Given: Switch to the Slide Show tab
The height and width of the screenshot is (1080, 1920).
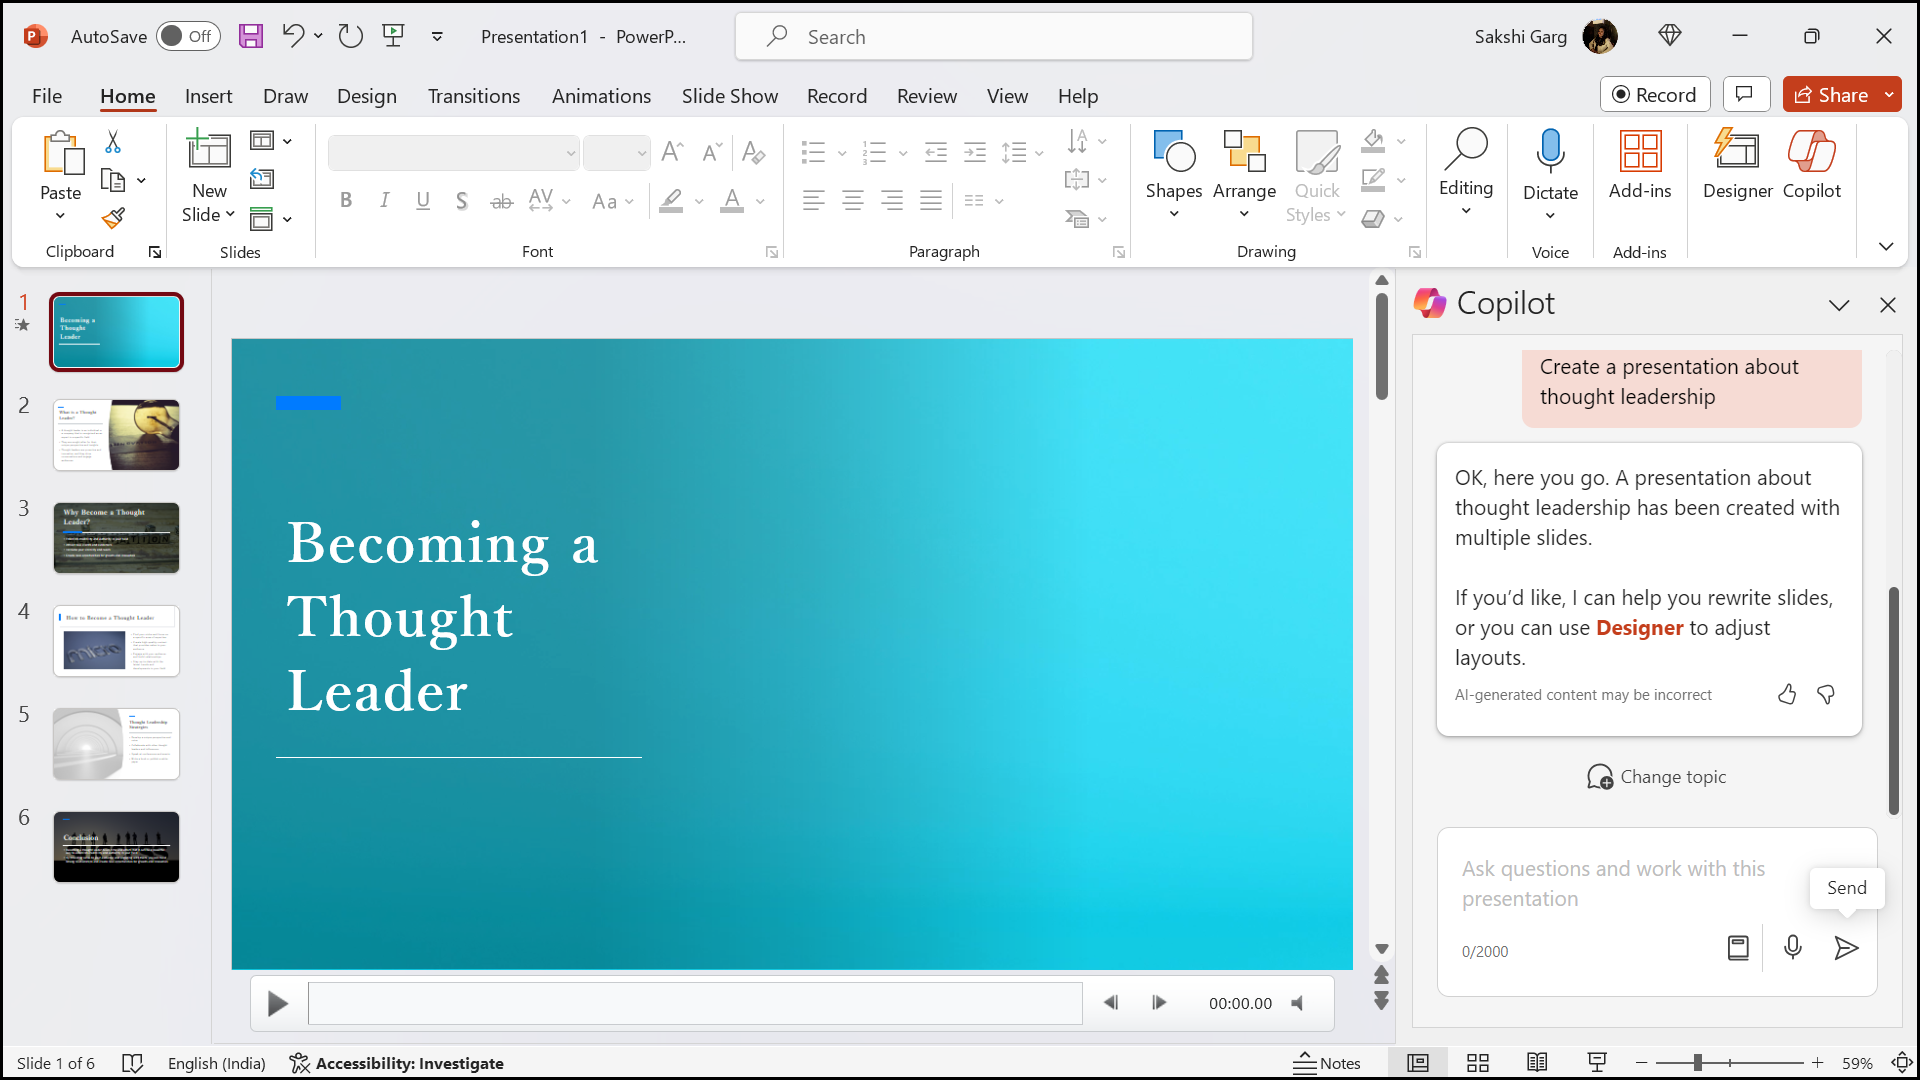Looking at the screenshot, I should [729, 96].
